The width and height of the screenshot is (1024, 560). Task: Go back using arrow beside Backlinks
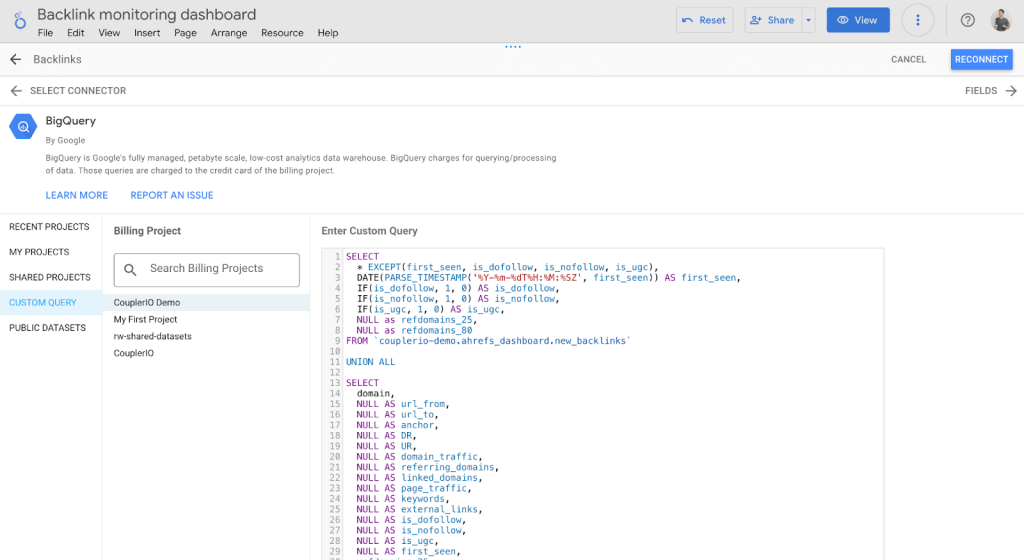pyautogui.click(x=16, y=59)
